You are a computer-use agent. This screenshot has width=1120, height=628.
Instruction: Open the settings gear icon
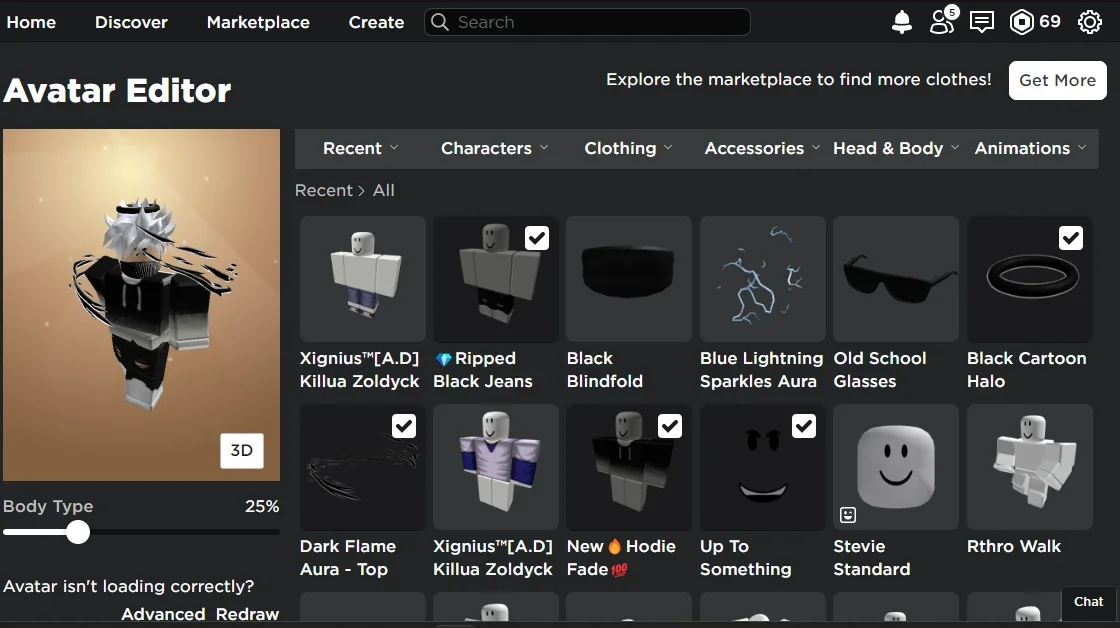(x=1090, y=22)
